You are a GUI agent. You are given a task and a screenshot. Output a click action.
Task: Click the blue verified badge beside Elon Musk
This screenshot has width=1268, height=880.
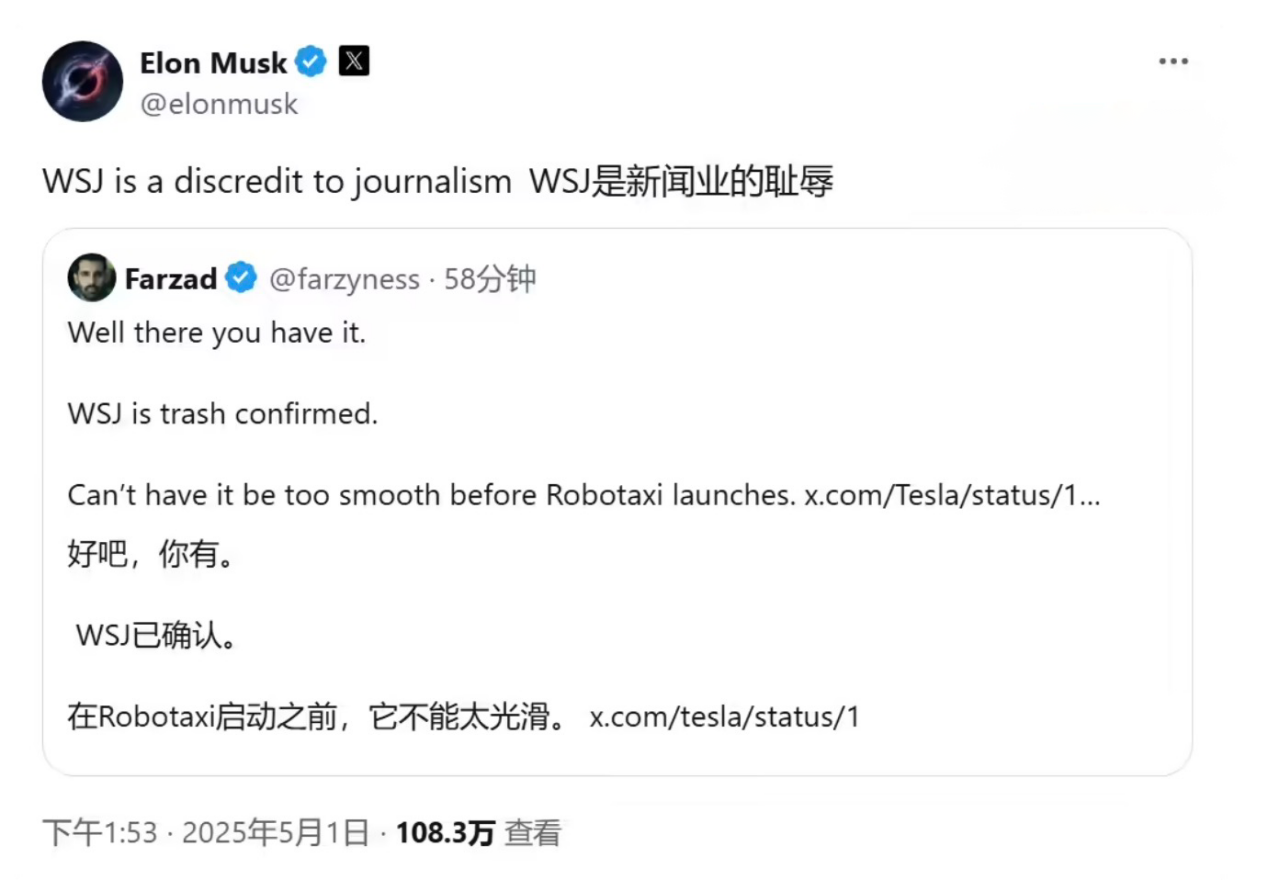tap(312, 62)
